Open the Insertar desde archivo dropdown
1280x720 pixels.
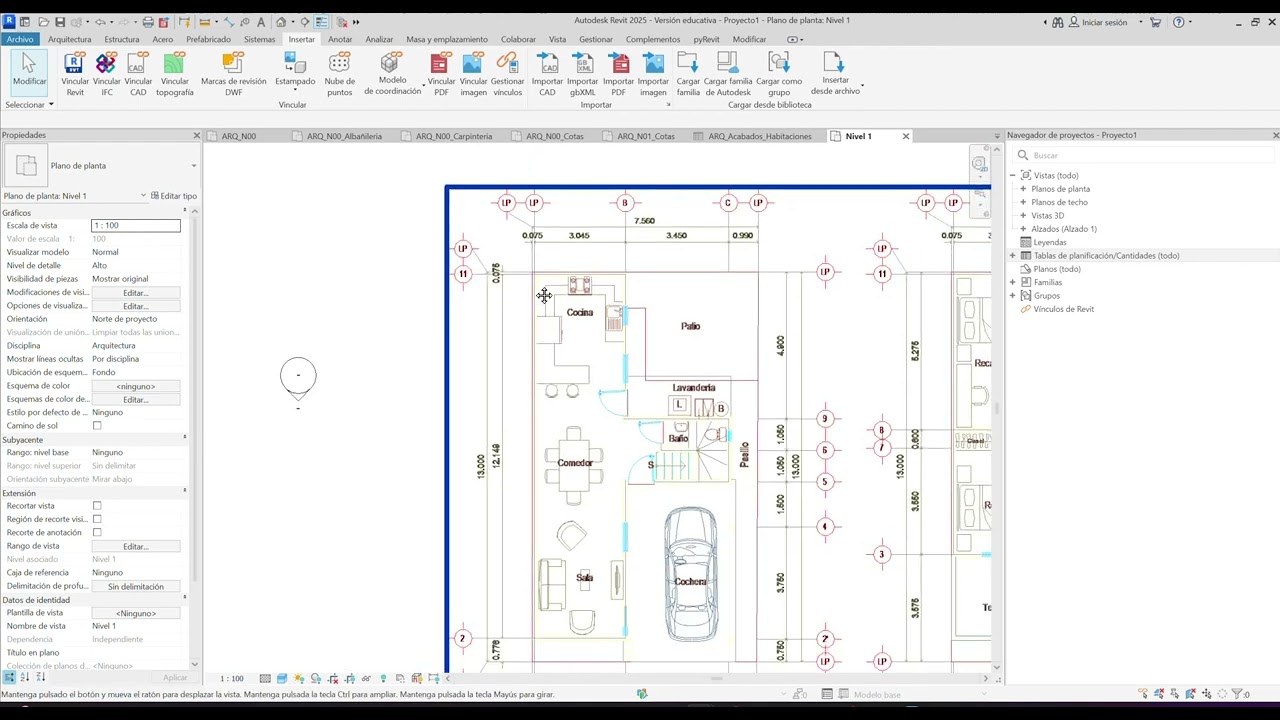pyautogui.click(x=836, y=75)
